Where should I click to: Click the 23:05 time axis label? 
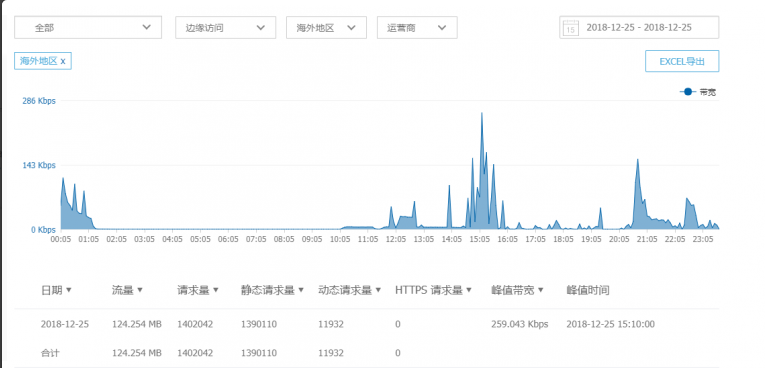(x=703, y=240)
